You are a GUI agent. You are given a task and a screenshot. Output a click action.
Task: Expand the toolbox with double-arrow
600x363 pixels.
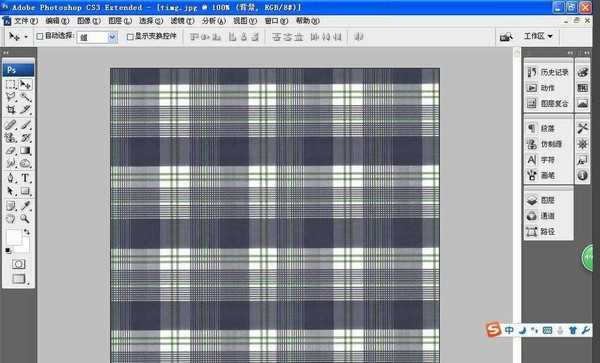6,52
